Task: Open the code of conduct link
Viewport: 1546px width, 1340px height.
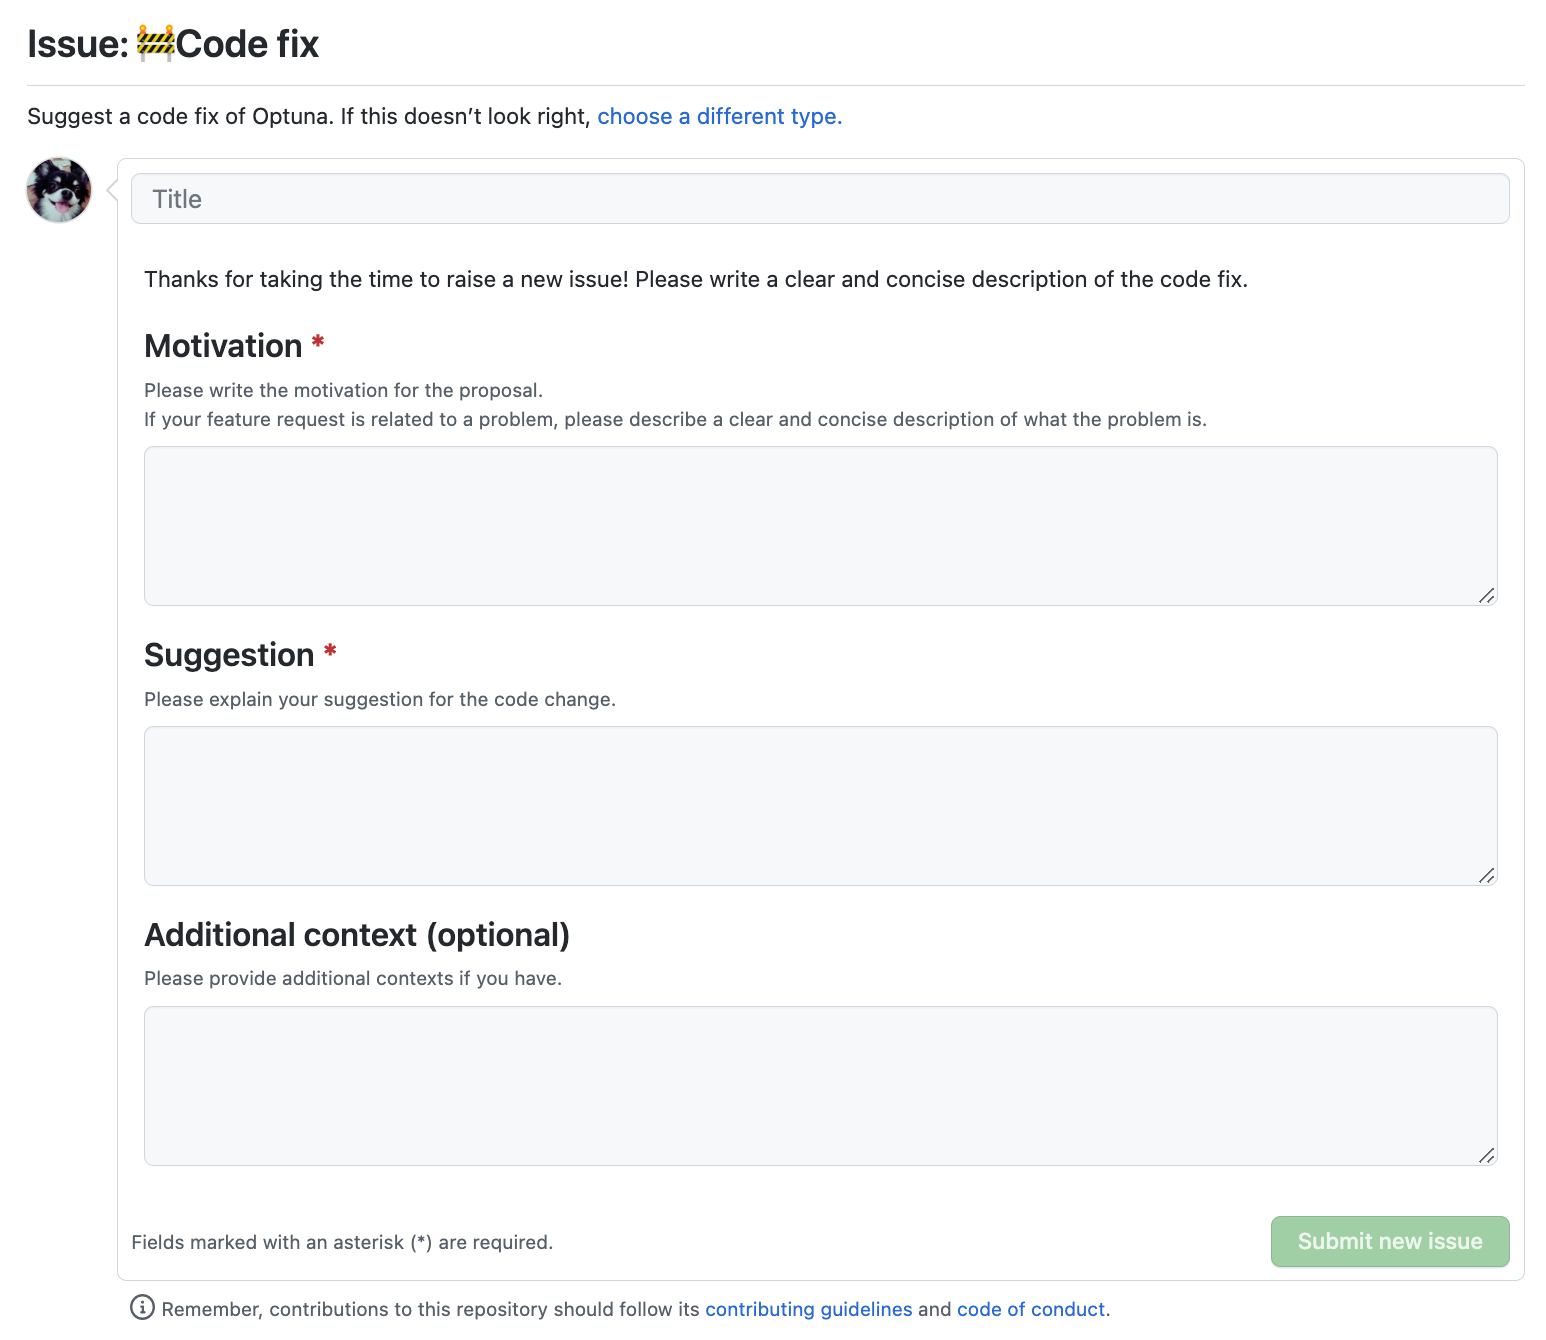Action: coord(1030,1309)
